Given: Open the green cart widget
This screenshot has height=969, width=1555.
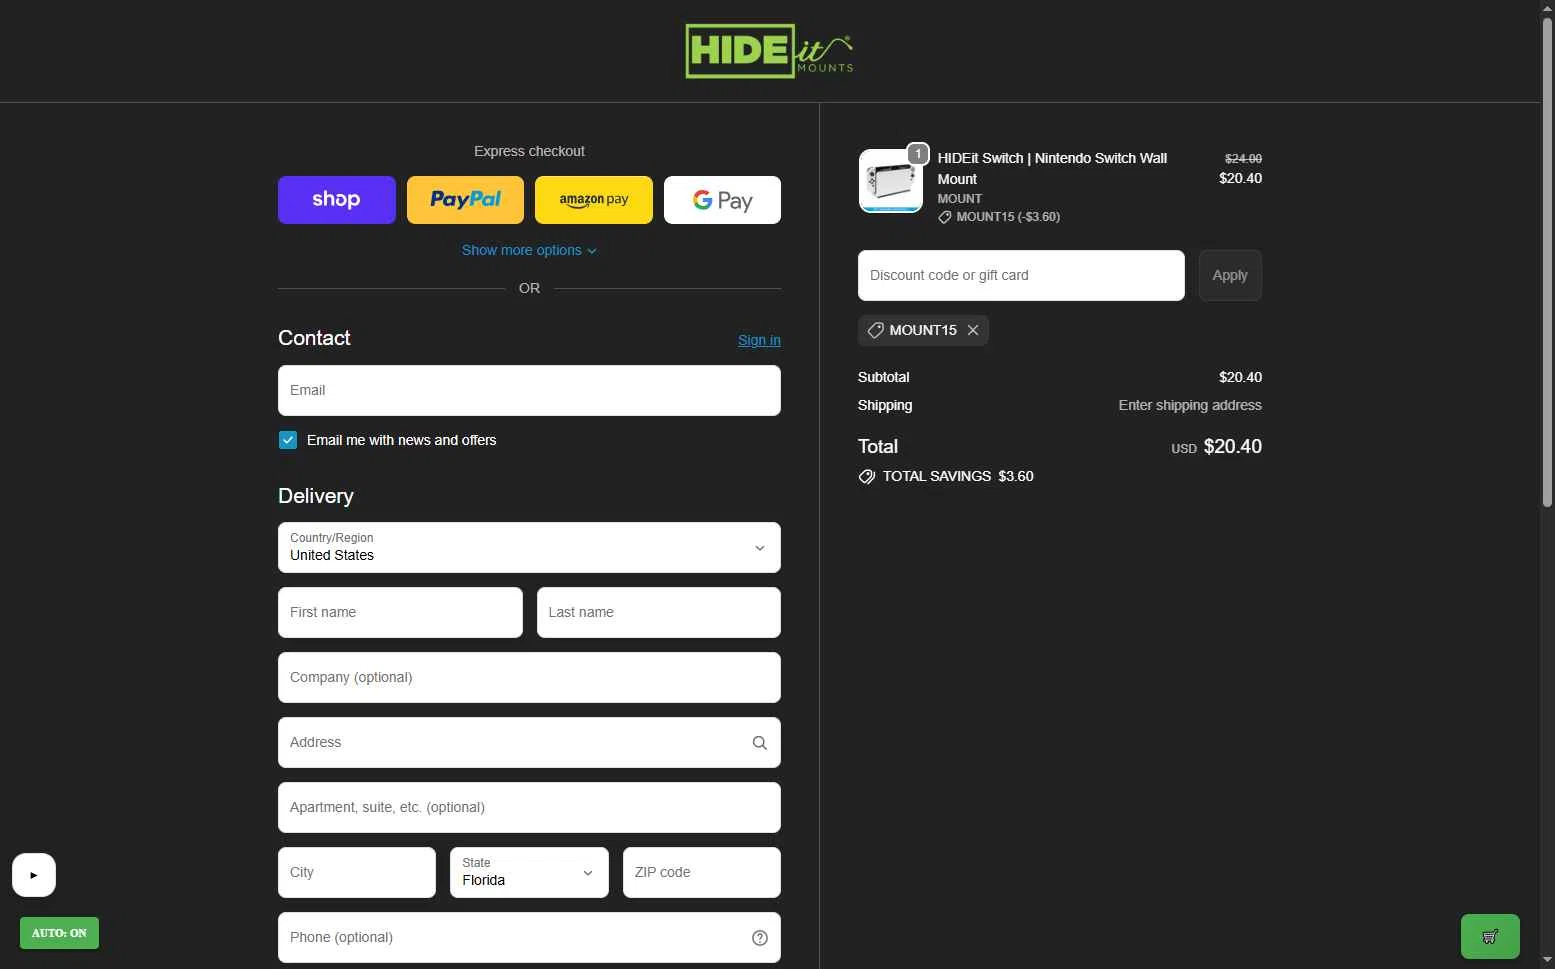Looking at the screenshot, I should coord(1490,937).
